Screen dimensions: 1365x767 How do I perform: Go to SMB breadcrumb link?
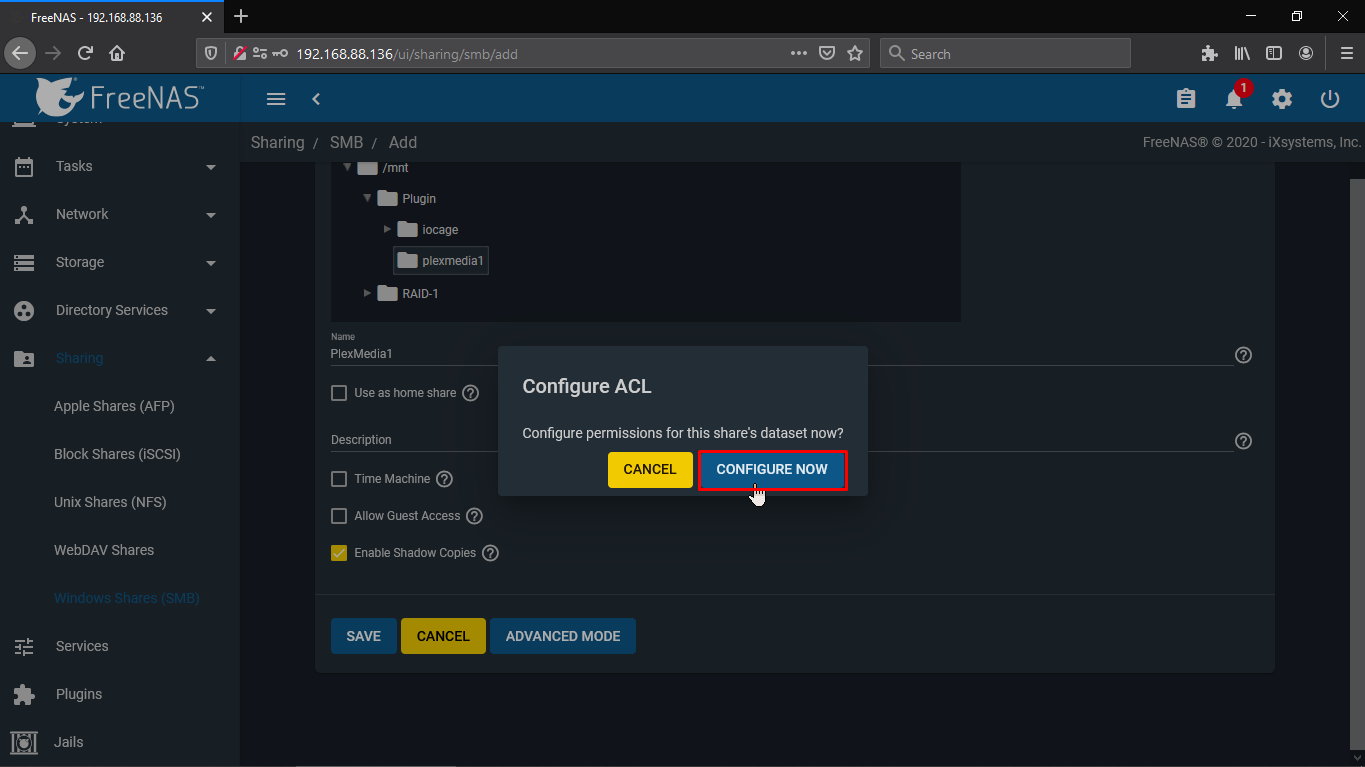(346, 142)
